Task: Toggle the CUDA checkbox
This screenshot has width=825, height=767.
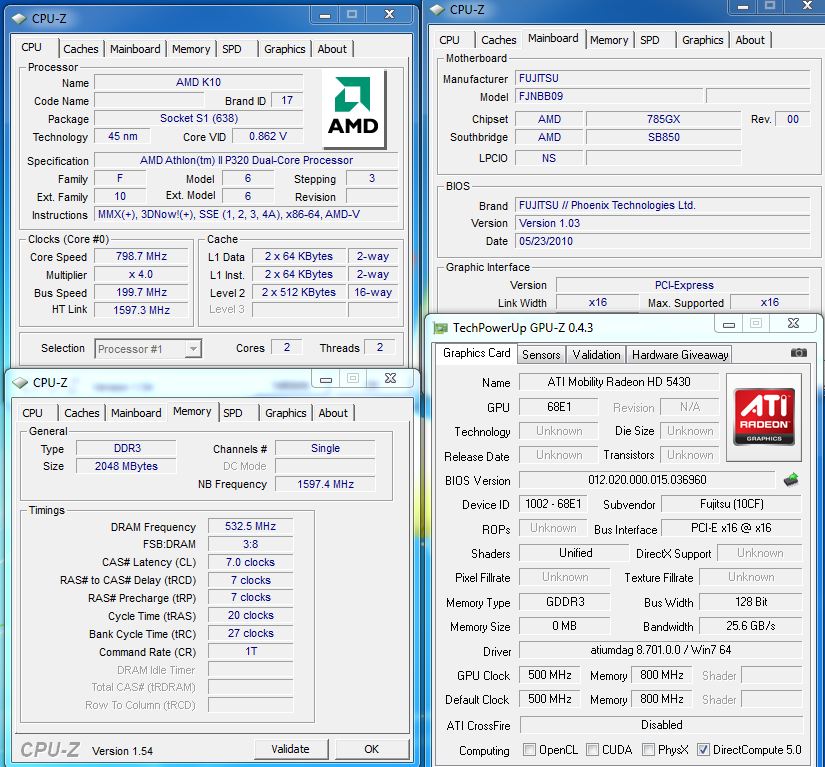Action: pyautogui.click(x=592, y=749)
